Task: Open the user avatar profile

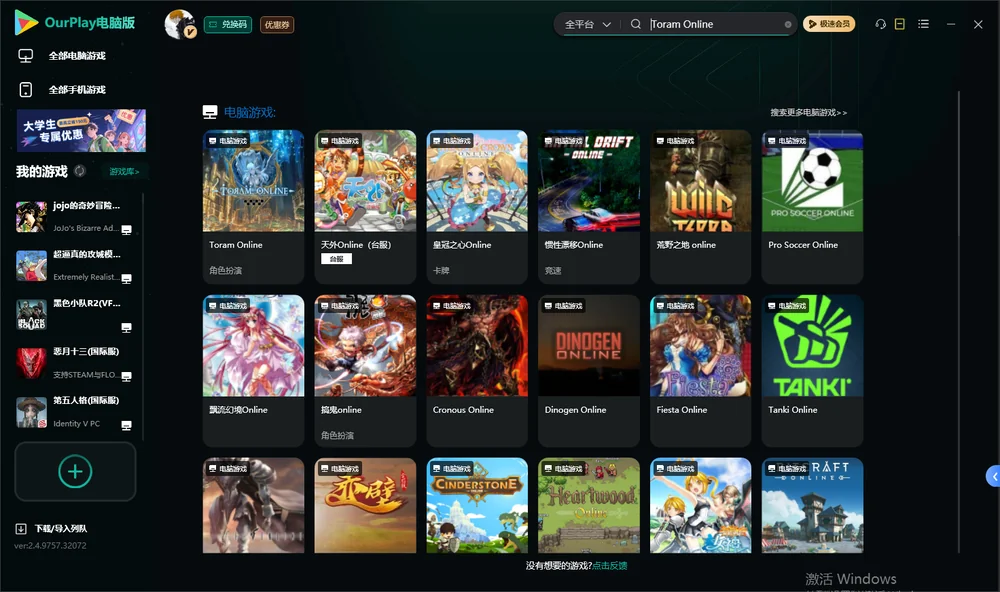Action: click(180, 24)
